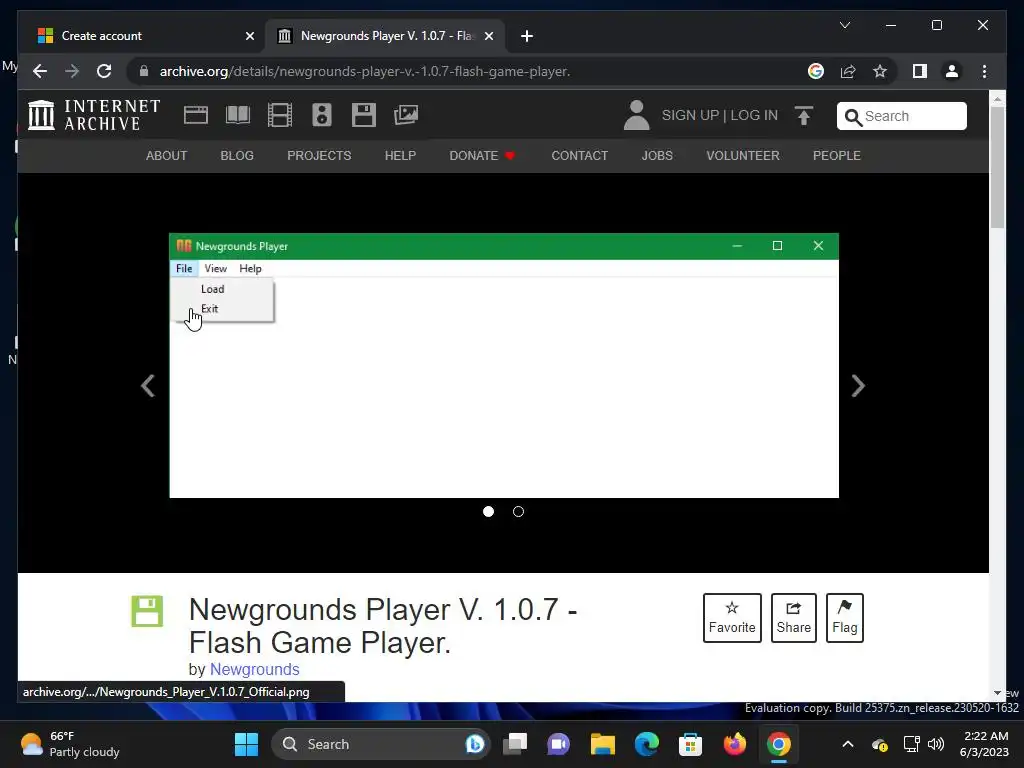Show next carousel image
Image resolution: width=1024 pixels, height=768 pixels.
[x=858, y=385]
